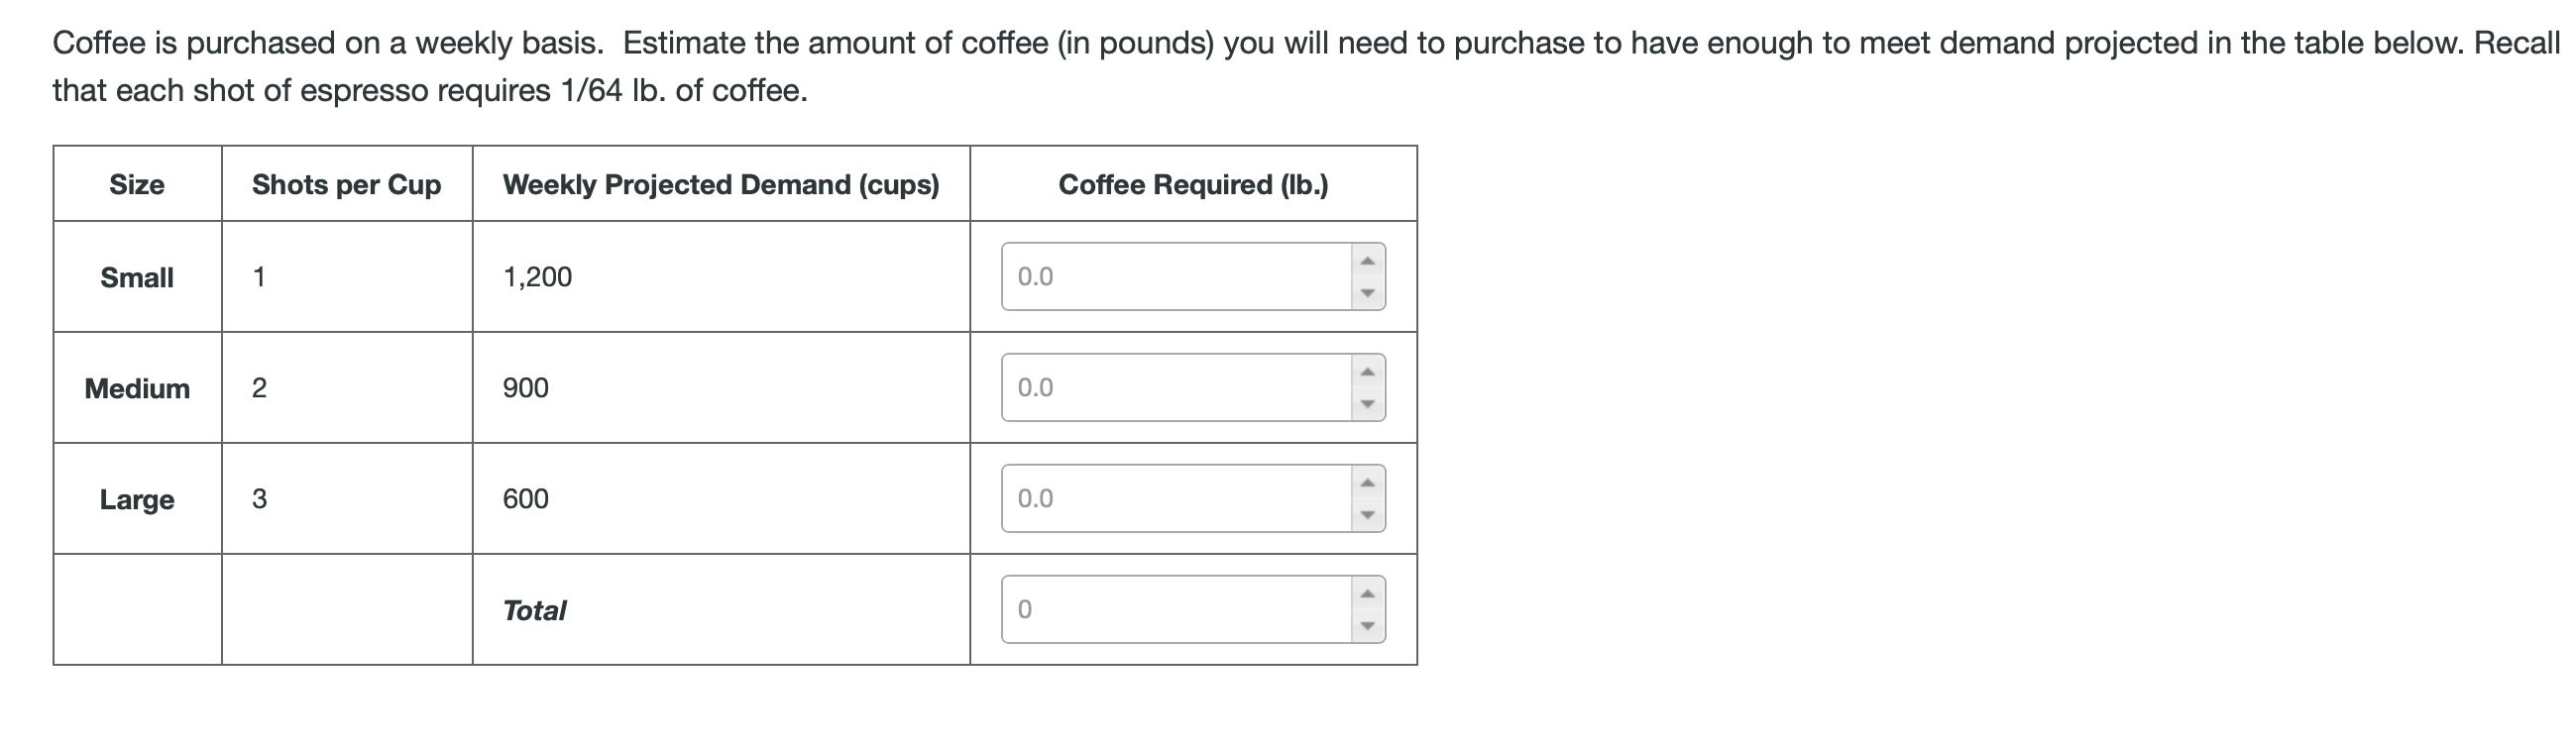This screenshot has height=752, width=2576.
Task: Click the Shots per Cup header
Action: [346, 183]
